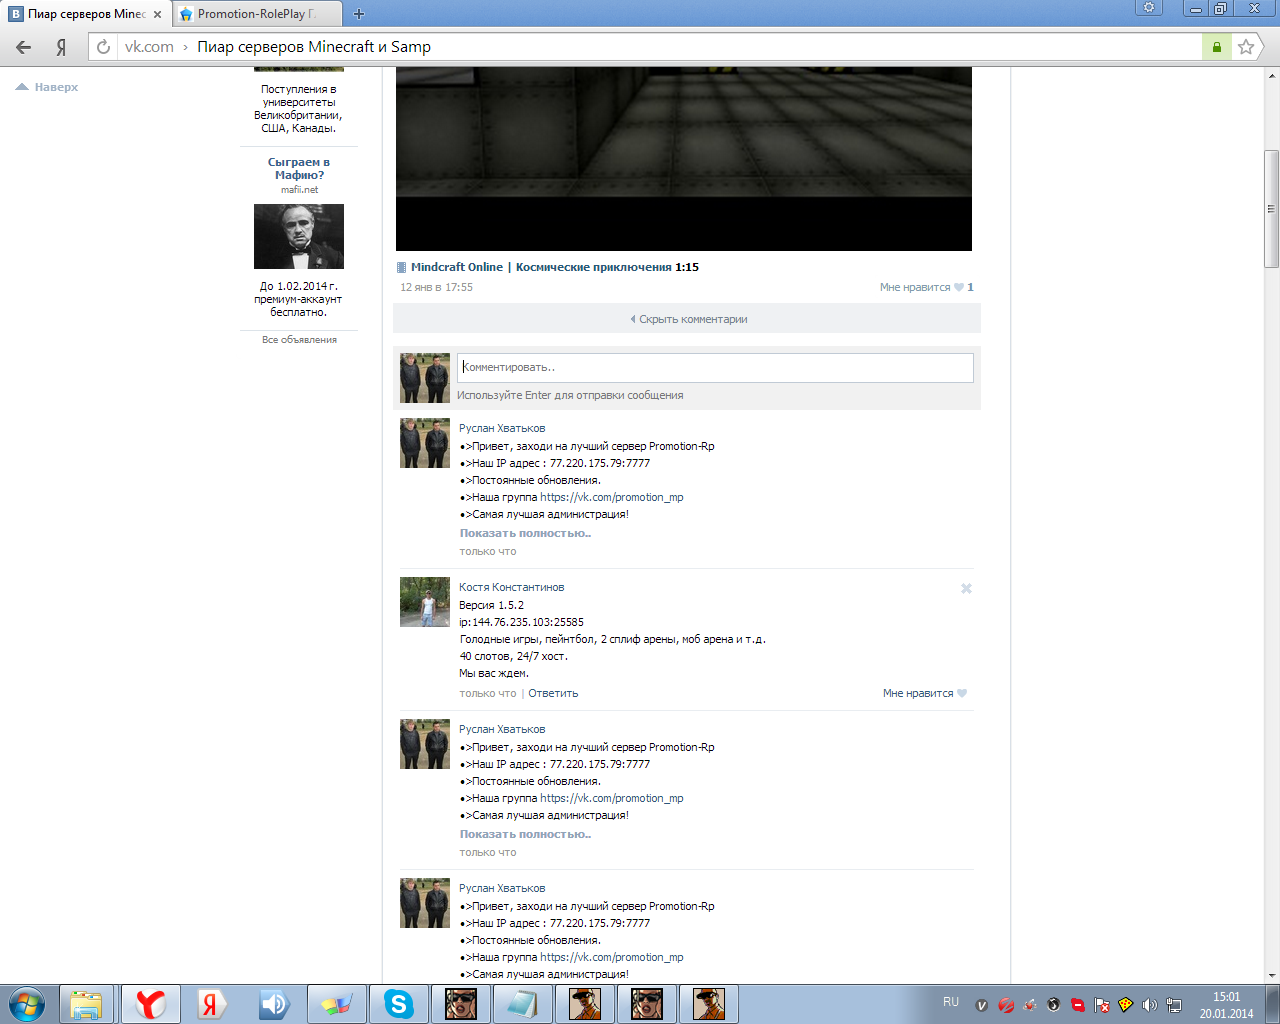
Task: Click the ip:144.76.235.103:25585 text line
Action: coord(521,622)
